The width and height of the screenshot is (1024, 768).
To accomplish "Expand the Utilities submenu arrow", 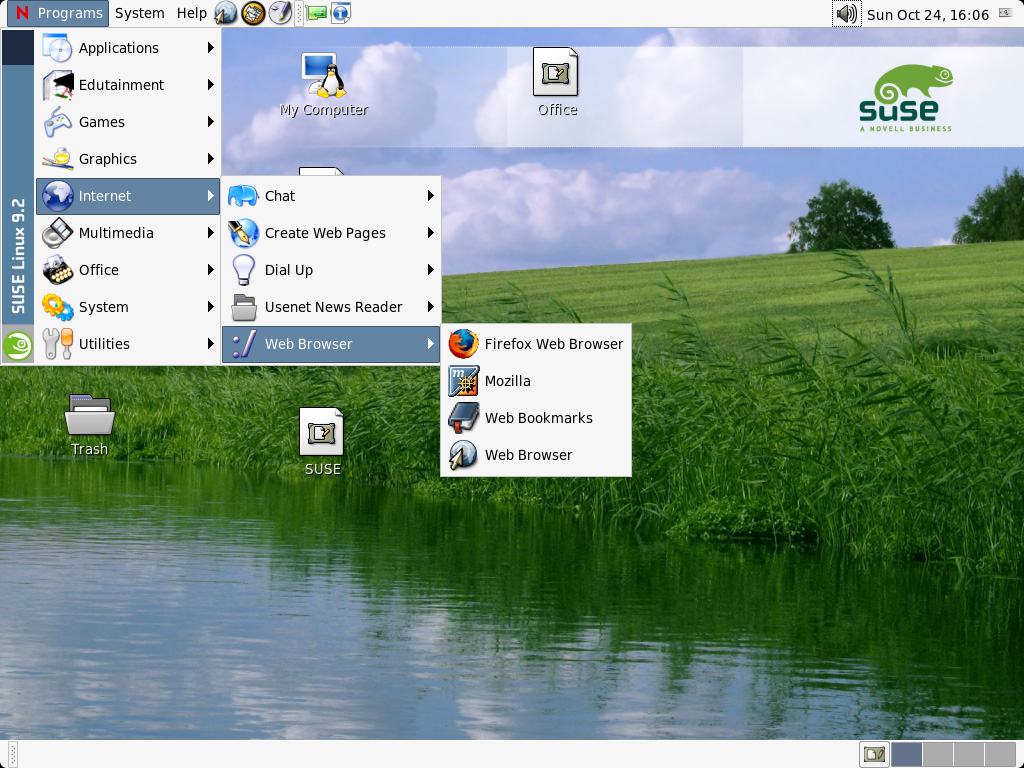I will tap(210, 344).
